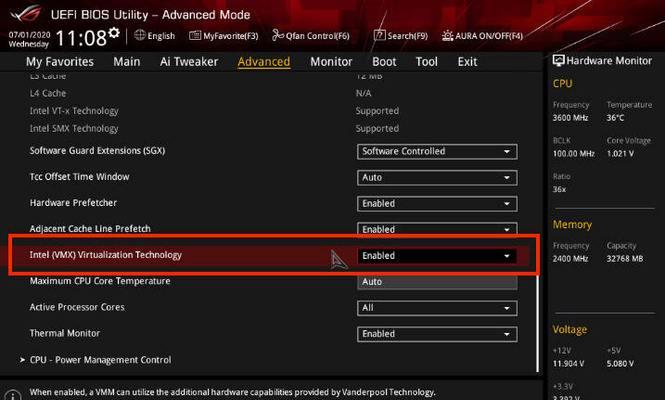The image size is (665, 400).
Task: Click 5.080 V voltage reading
Action: click(x=620, y=364)
